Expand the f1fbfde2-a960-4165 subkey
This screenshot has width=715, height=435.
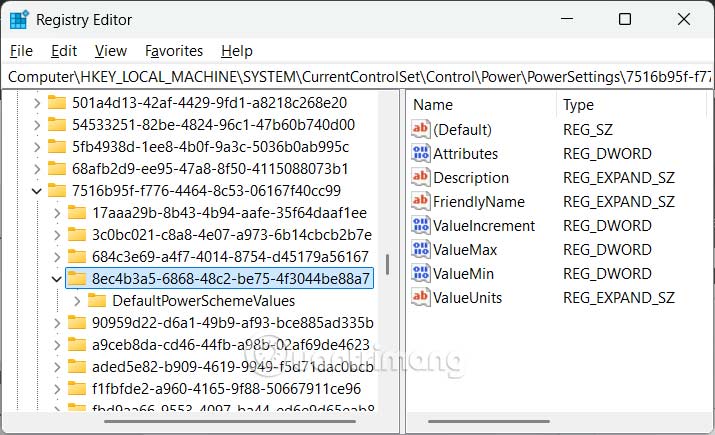point(57,389)
